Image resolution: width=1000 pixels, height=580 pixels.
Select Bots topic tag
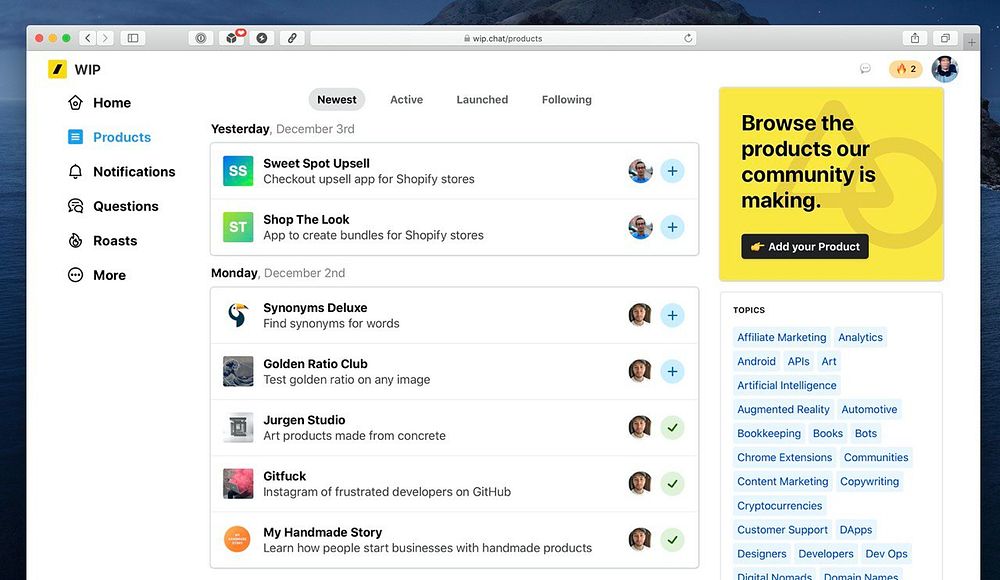pyautogui.click(x=865, y=433)
